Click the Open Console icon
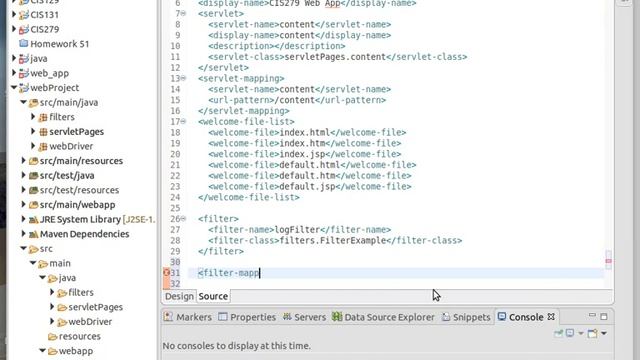Image resolution: width=640 pixels, height=360 pixels. [x=592, y=333]
